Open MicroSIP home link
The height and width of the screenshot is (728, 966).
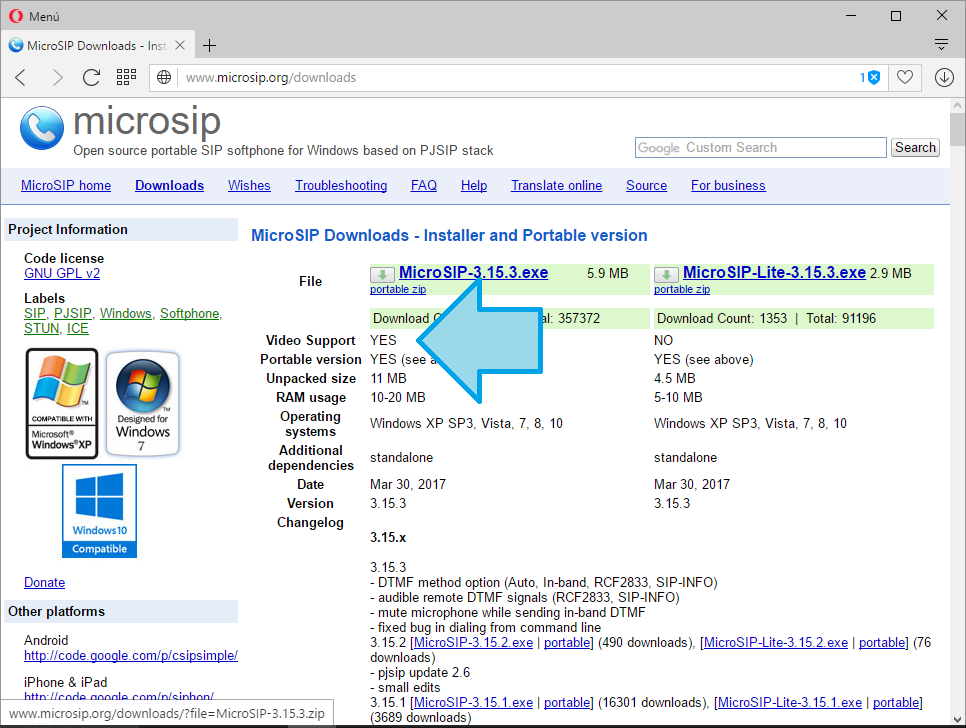point(66,185)
